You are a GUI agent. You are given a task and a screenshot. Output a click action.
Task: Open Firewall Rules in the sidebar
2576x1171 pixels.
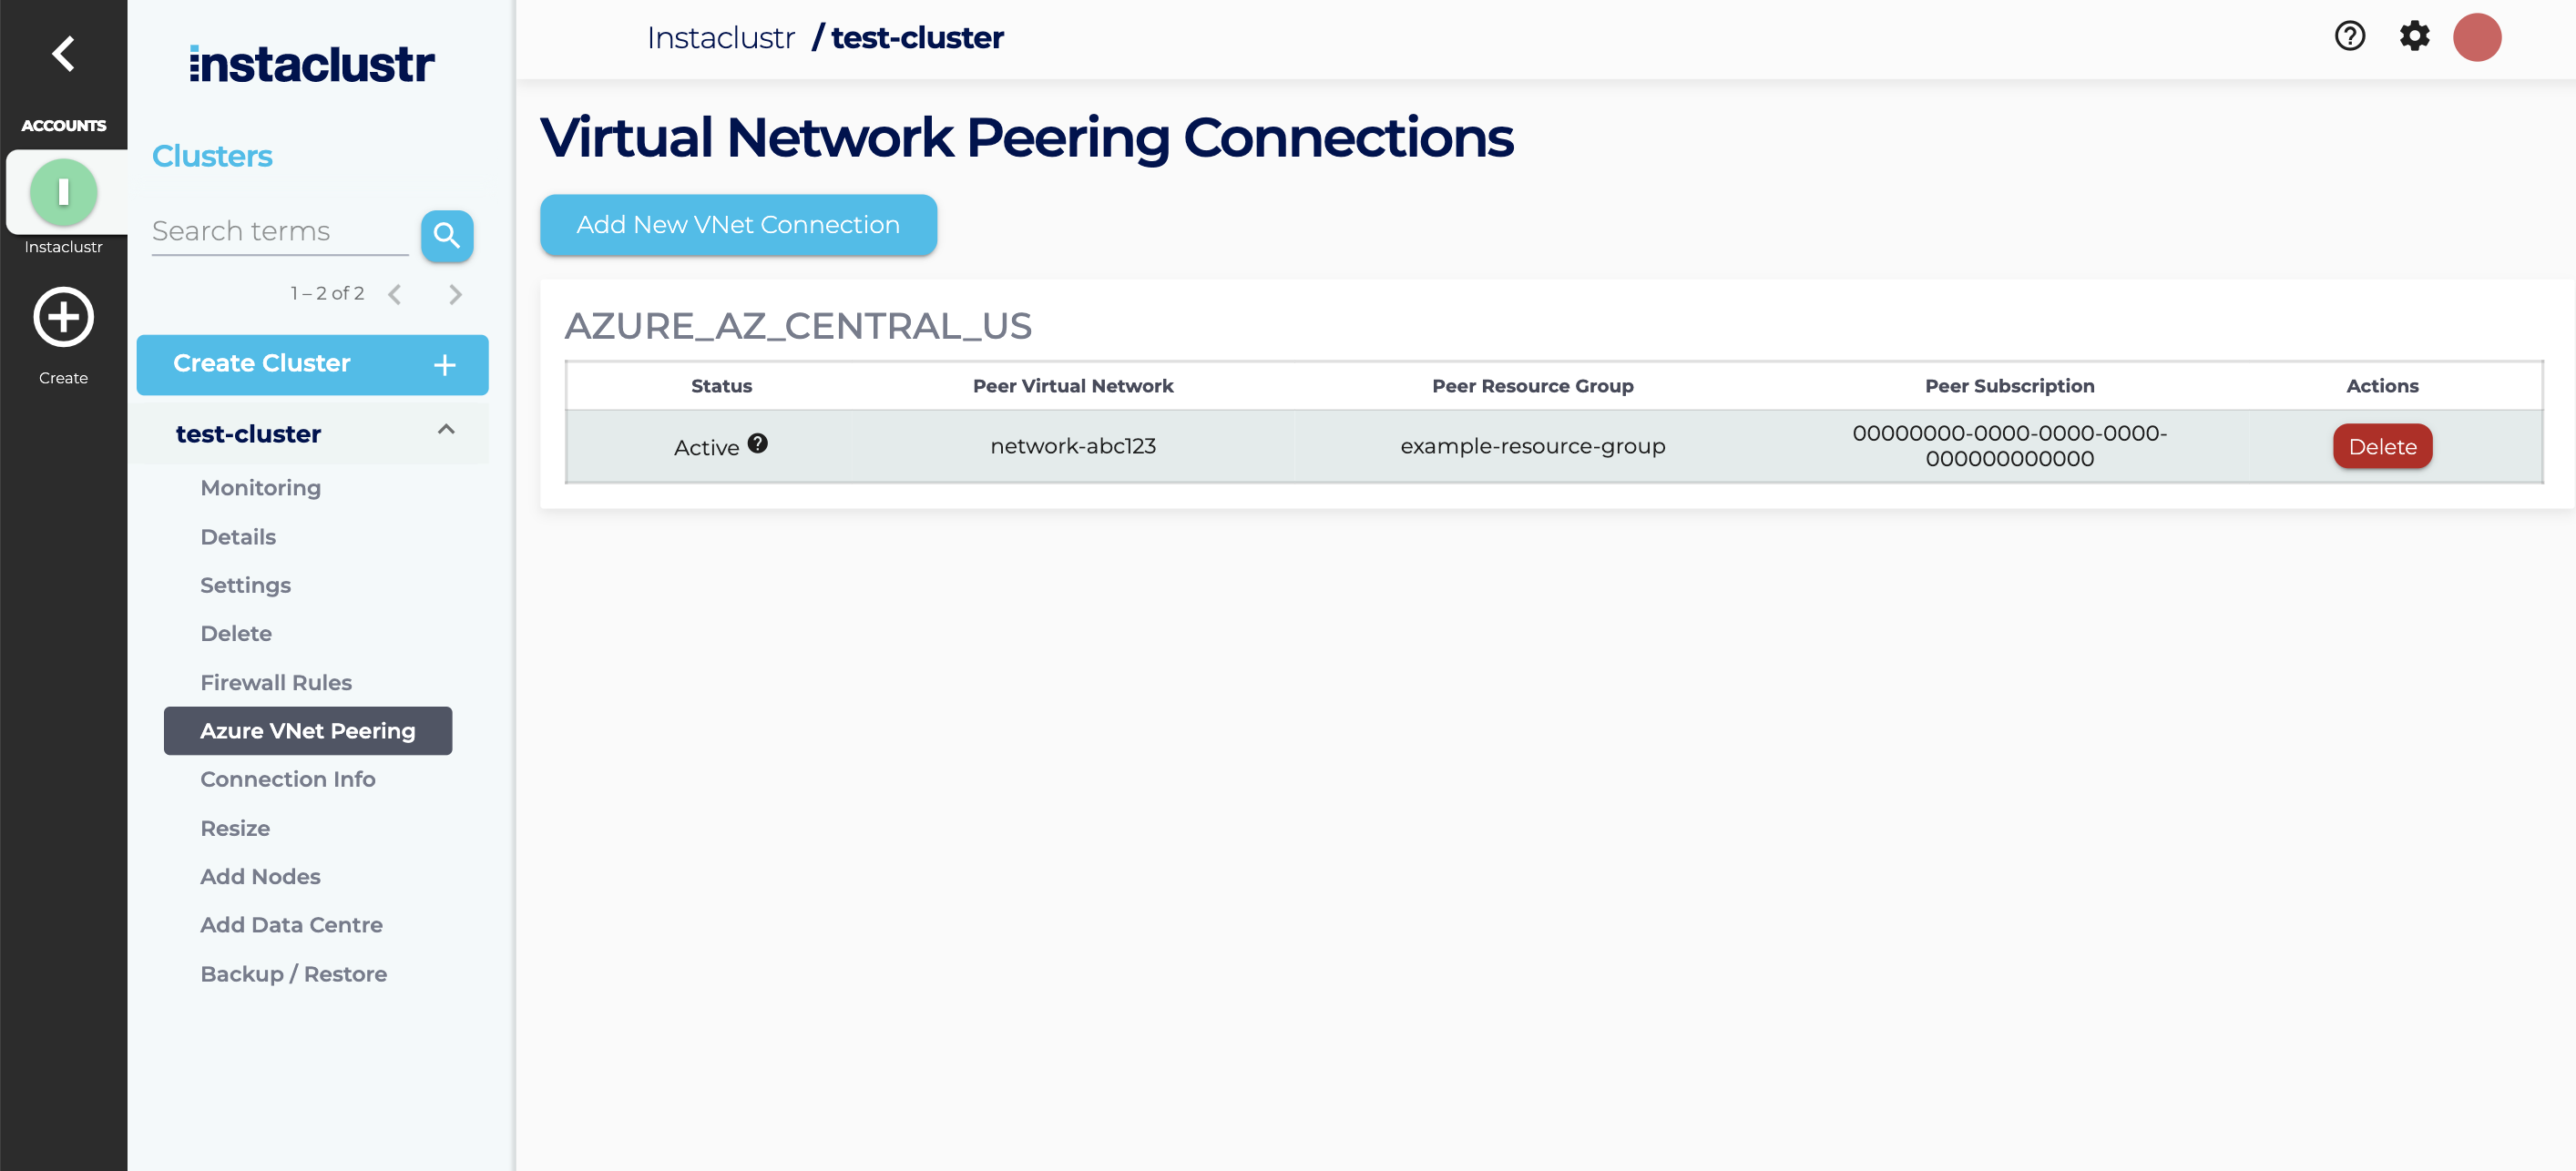click(x=276, y=682)
